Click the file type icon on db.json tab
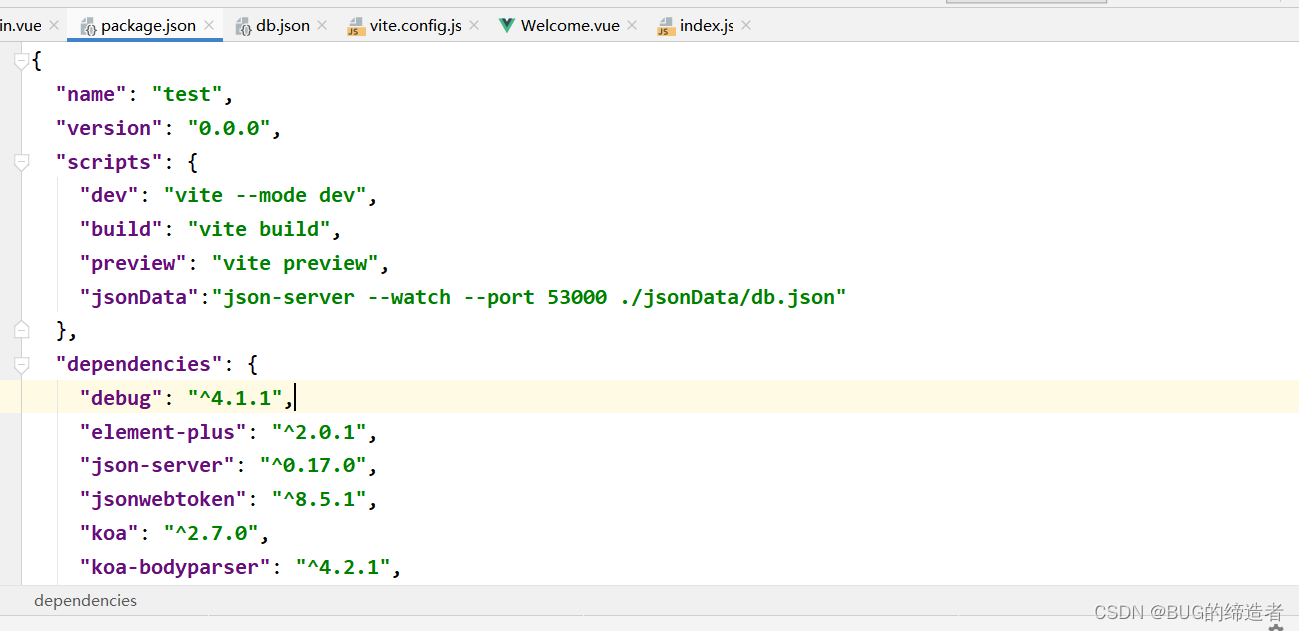 pos(243,25)
